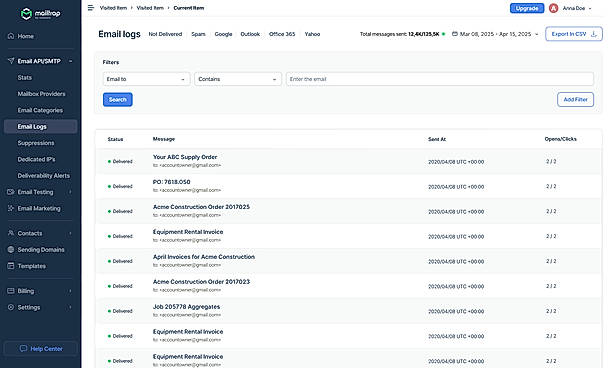Switch to Not Delivered tab
This screenshot has height=368, width=615.
(x=165, y=34)
